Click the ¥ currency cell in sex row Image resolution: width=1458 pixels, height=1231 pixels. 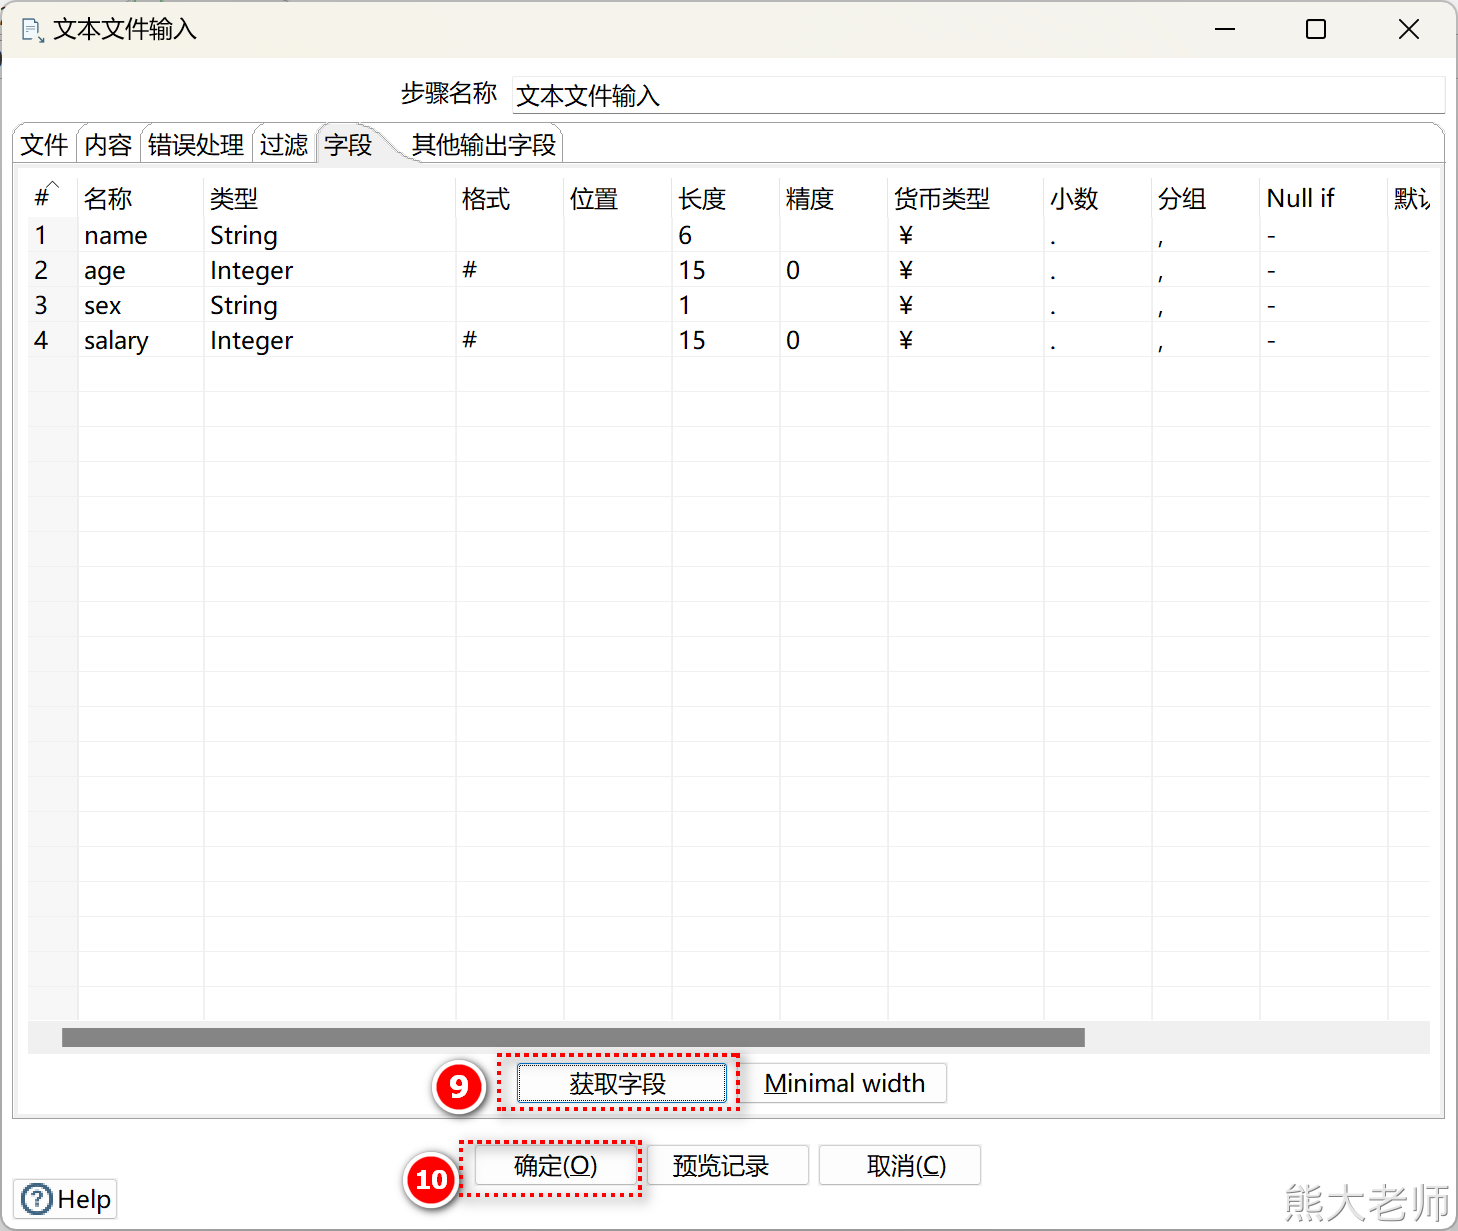(x=966, y=305)
